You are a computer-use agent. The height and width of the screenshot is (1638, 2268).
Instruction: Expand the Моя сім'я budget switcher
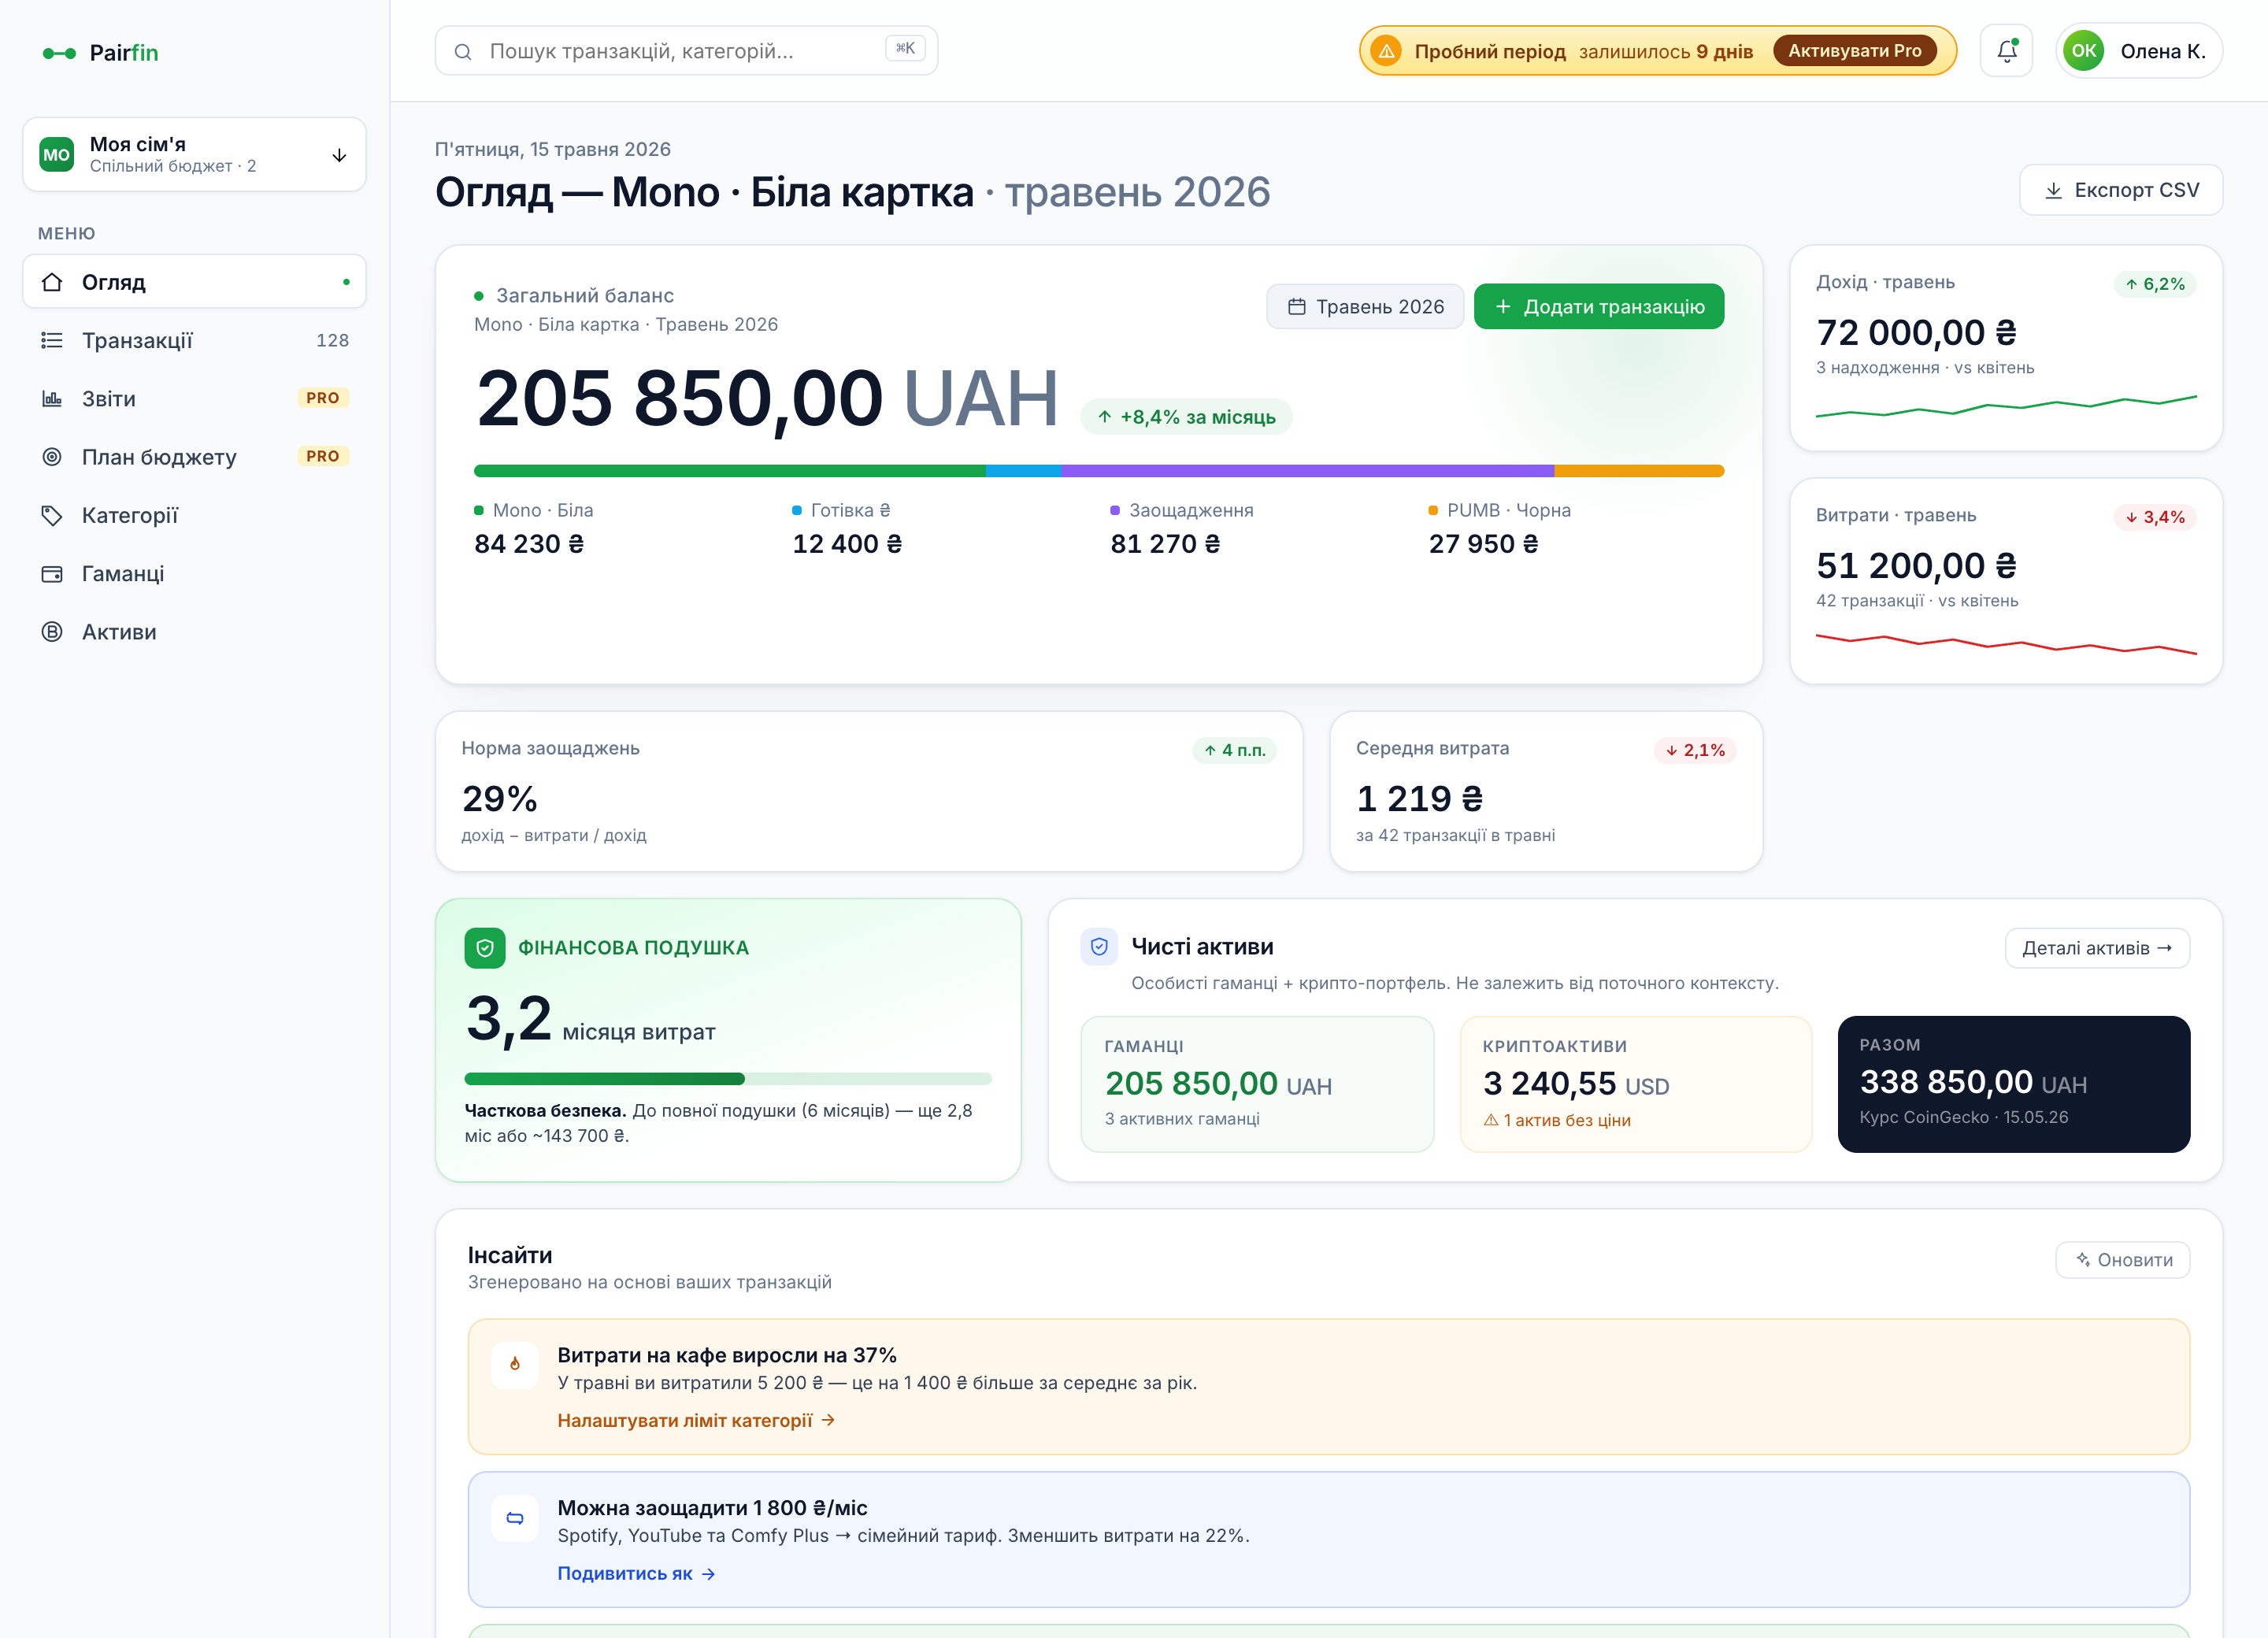[194, 155]
